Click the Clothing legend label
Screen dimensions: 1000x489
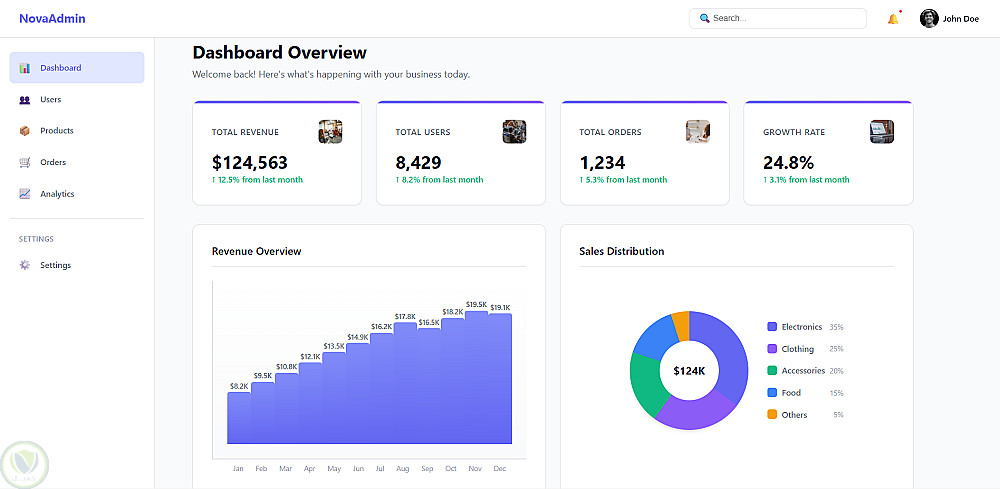pyautogui.click(x=798, y=349)
